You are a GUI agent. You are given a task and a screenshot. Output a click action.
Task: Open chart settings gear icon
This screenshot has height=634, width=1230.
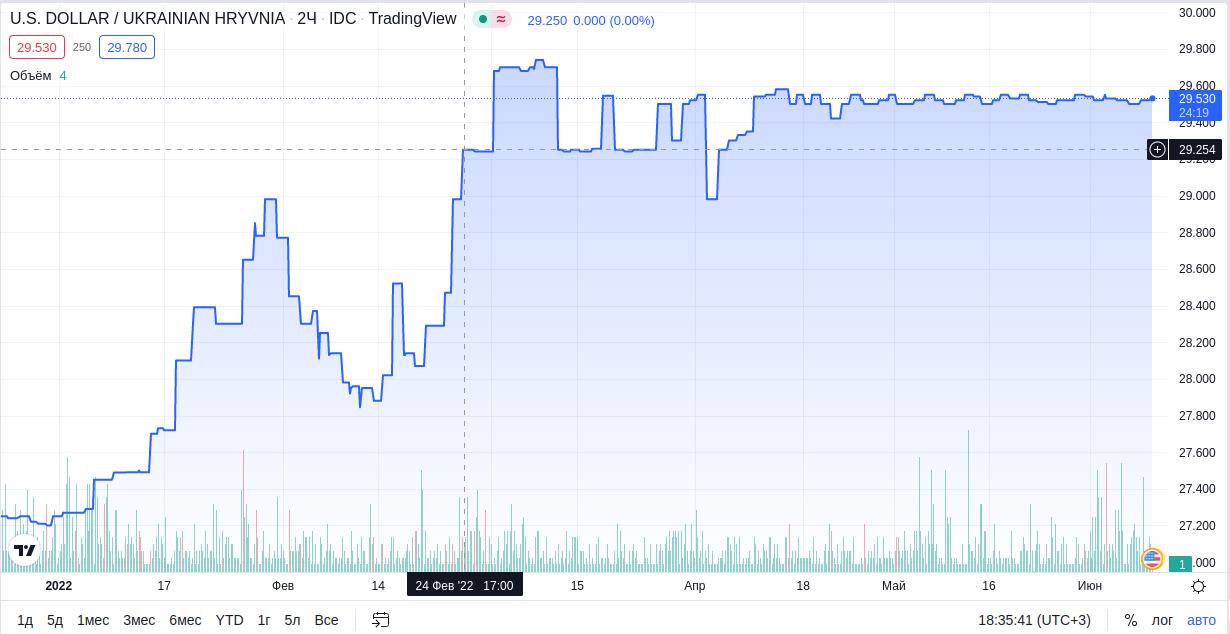pos(1198,586)
